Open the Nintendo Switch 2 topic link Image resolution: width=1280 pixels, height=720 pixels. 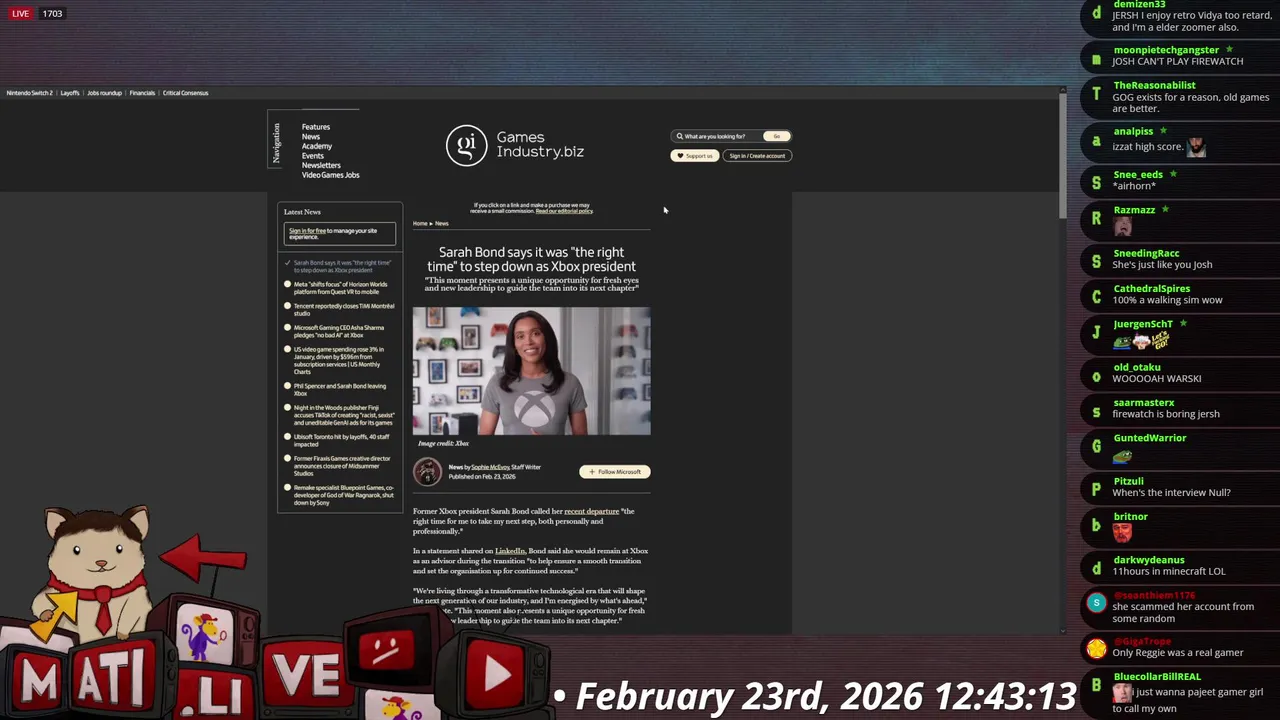point(29,93)
